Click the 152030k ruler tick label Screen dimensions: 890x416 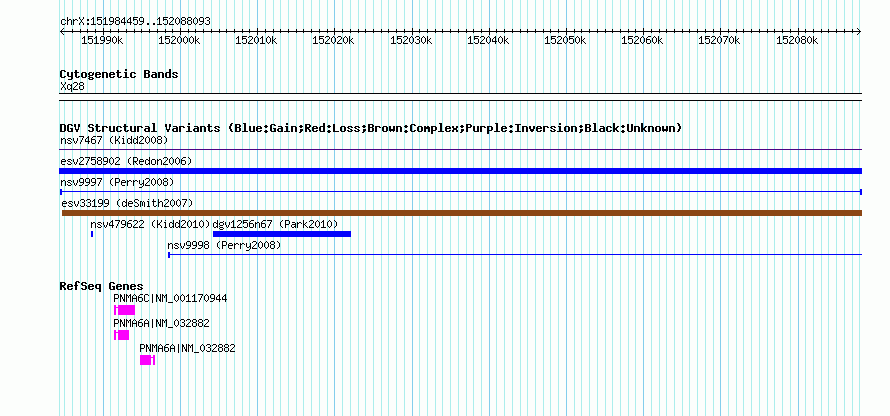coord(411,40)
